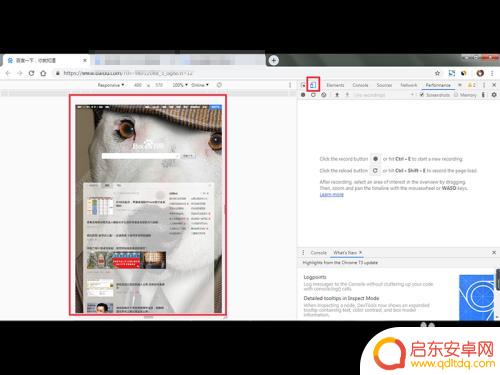
Task: Switch to the Network tab
Action: point(409,85)
